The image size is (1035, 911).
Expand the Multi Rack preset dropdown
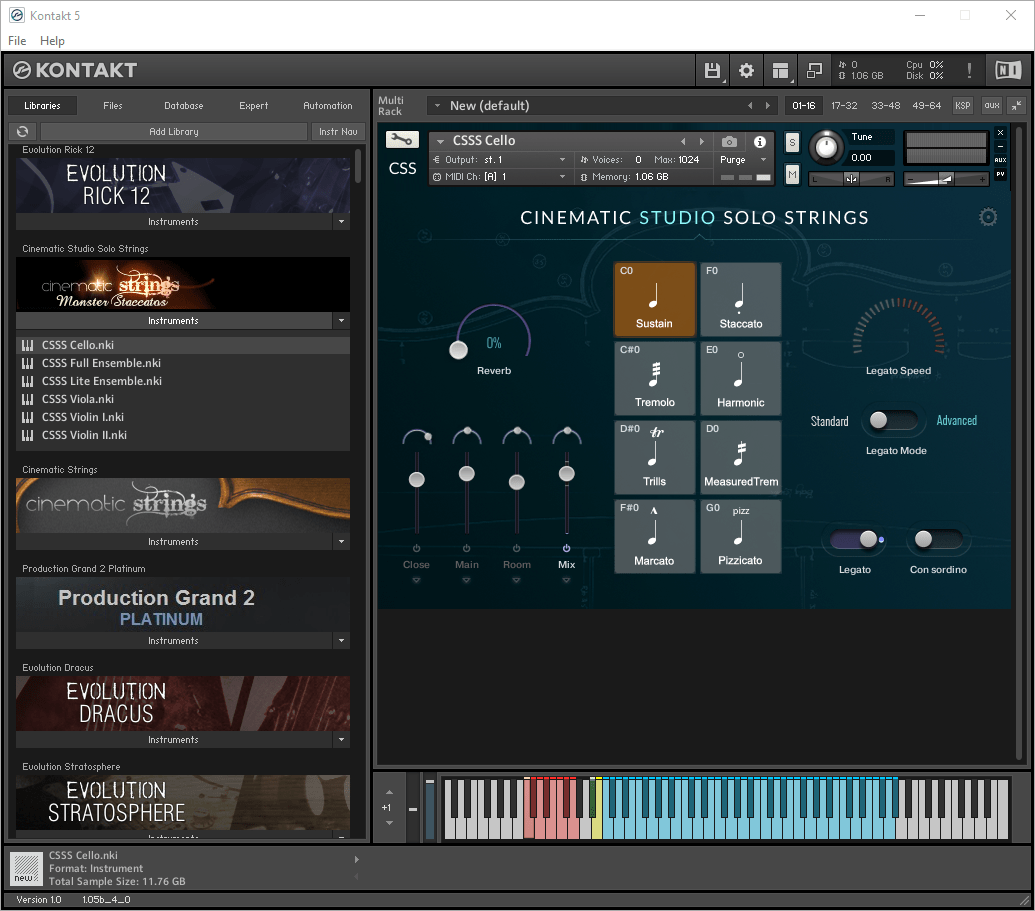click(436, 106)
